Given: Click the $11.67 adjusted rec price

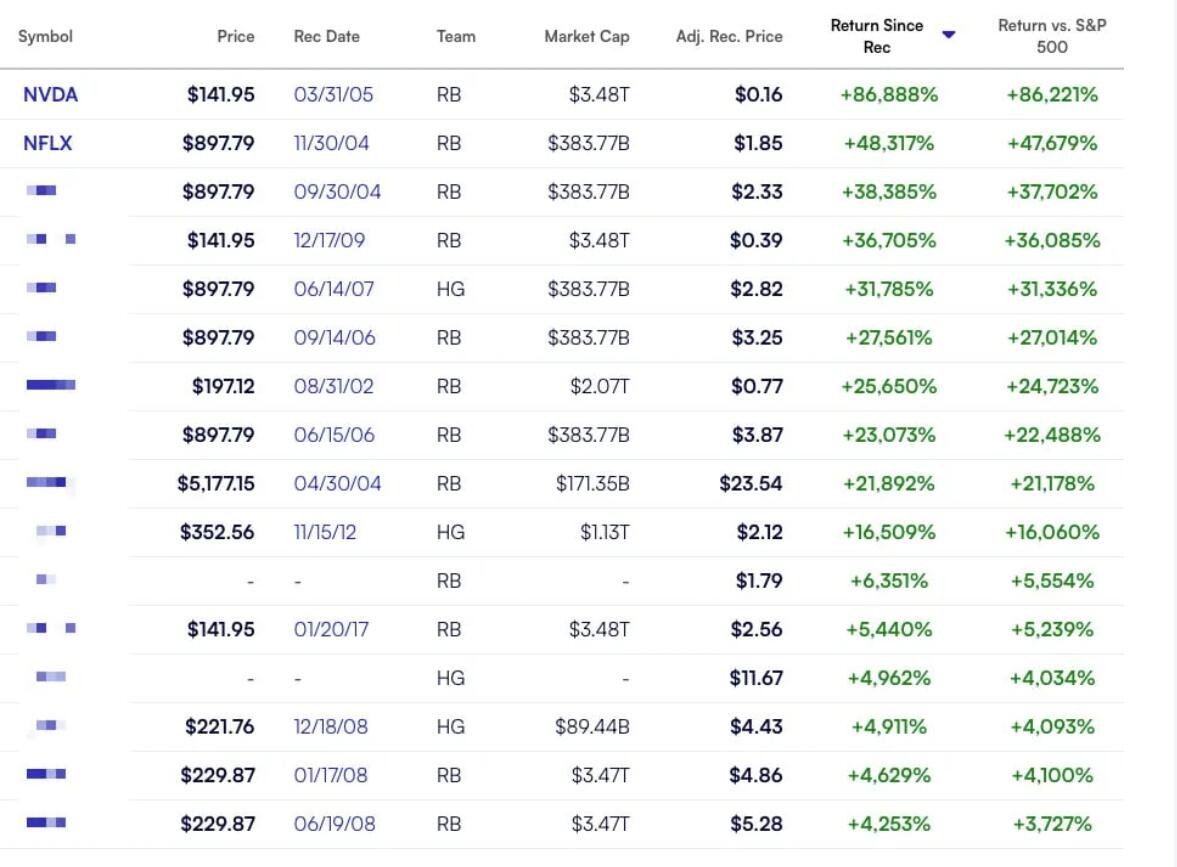Looking at the screenshot, I should pos(756,678).
